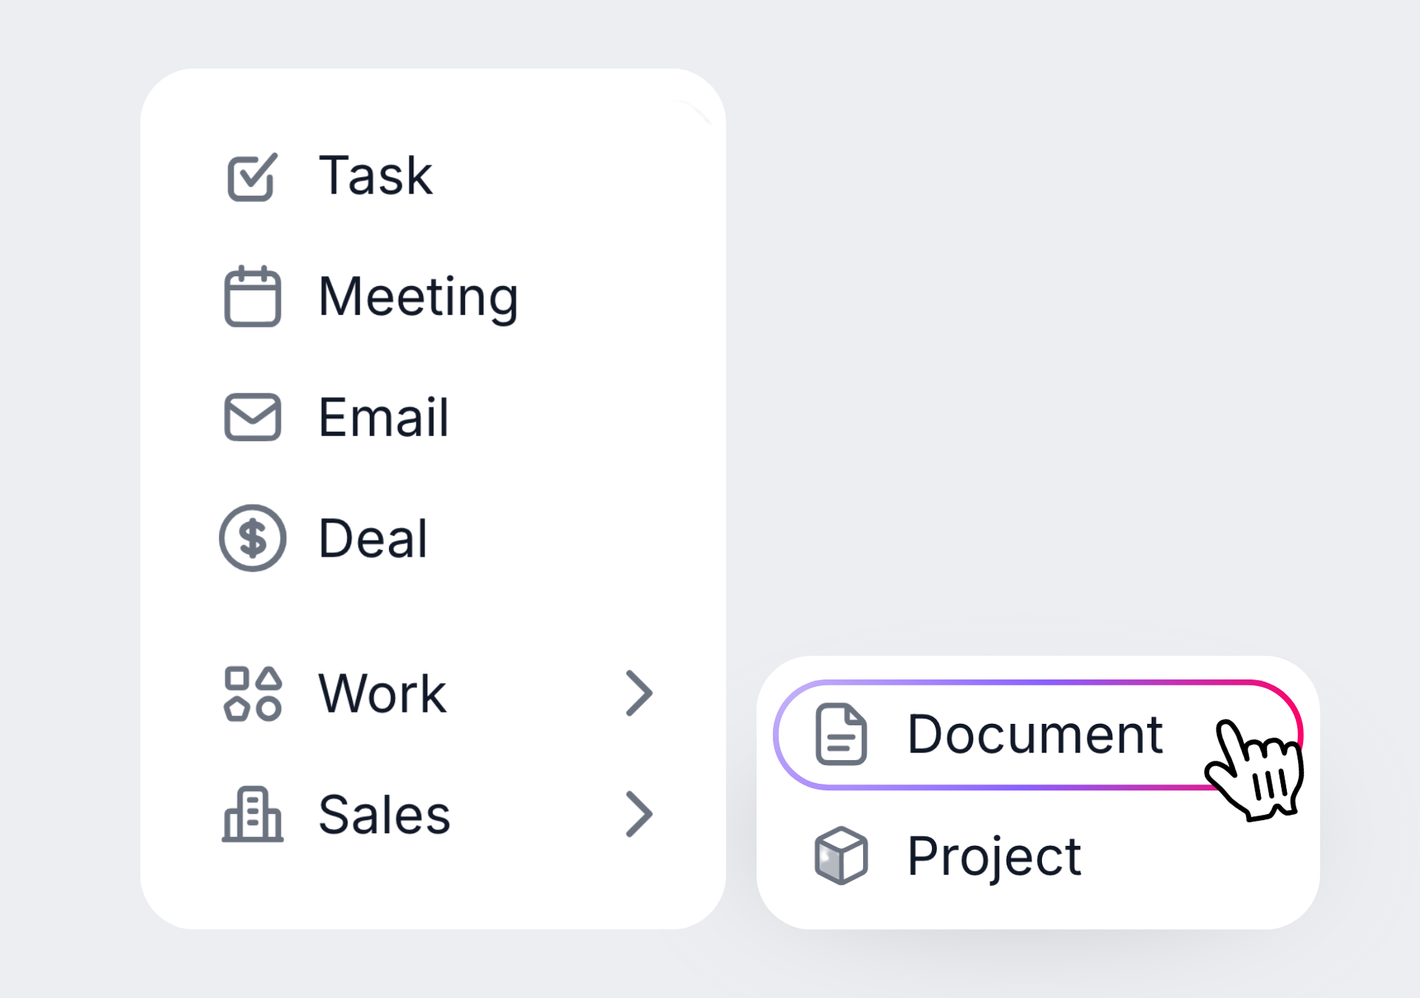Click the Meeting calendar icon
This screenshot has width=1420, height=998.
coord(252,297)
